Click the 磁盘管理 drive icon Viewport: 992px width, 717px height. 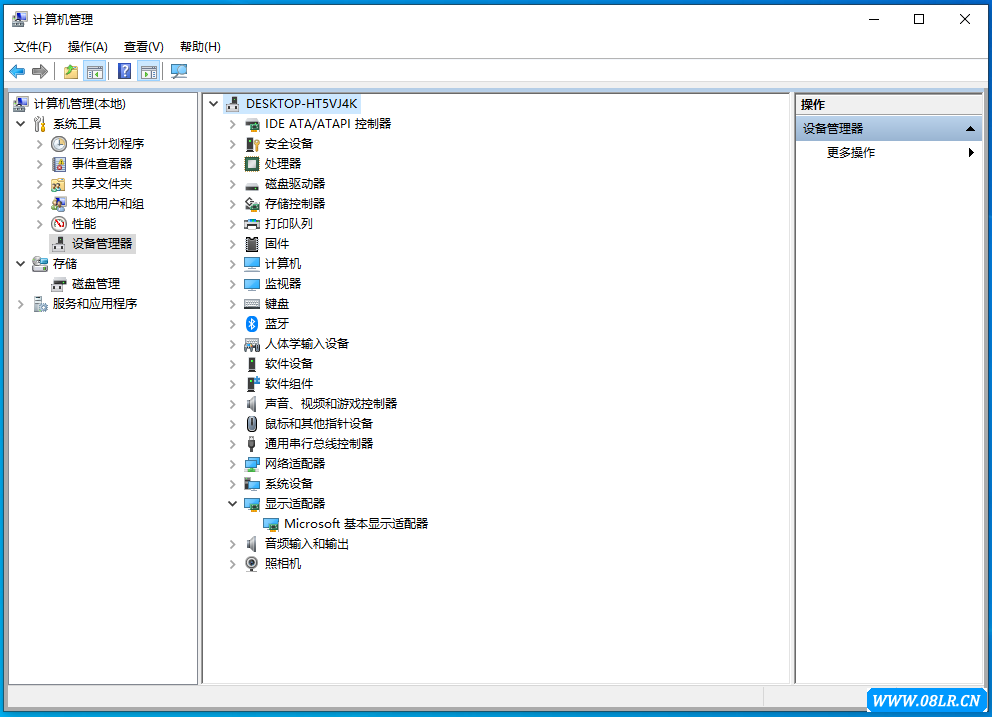coord(59,284)
